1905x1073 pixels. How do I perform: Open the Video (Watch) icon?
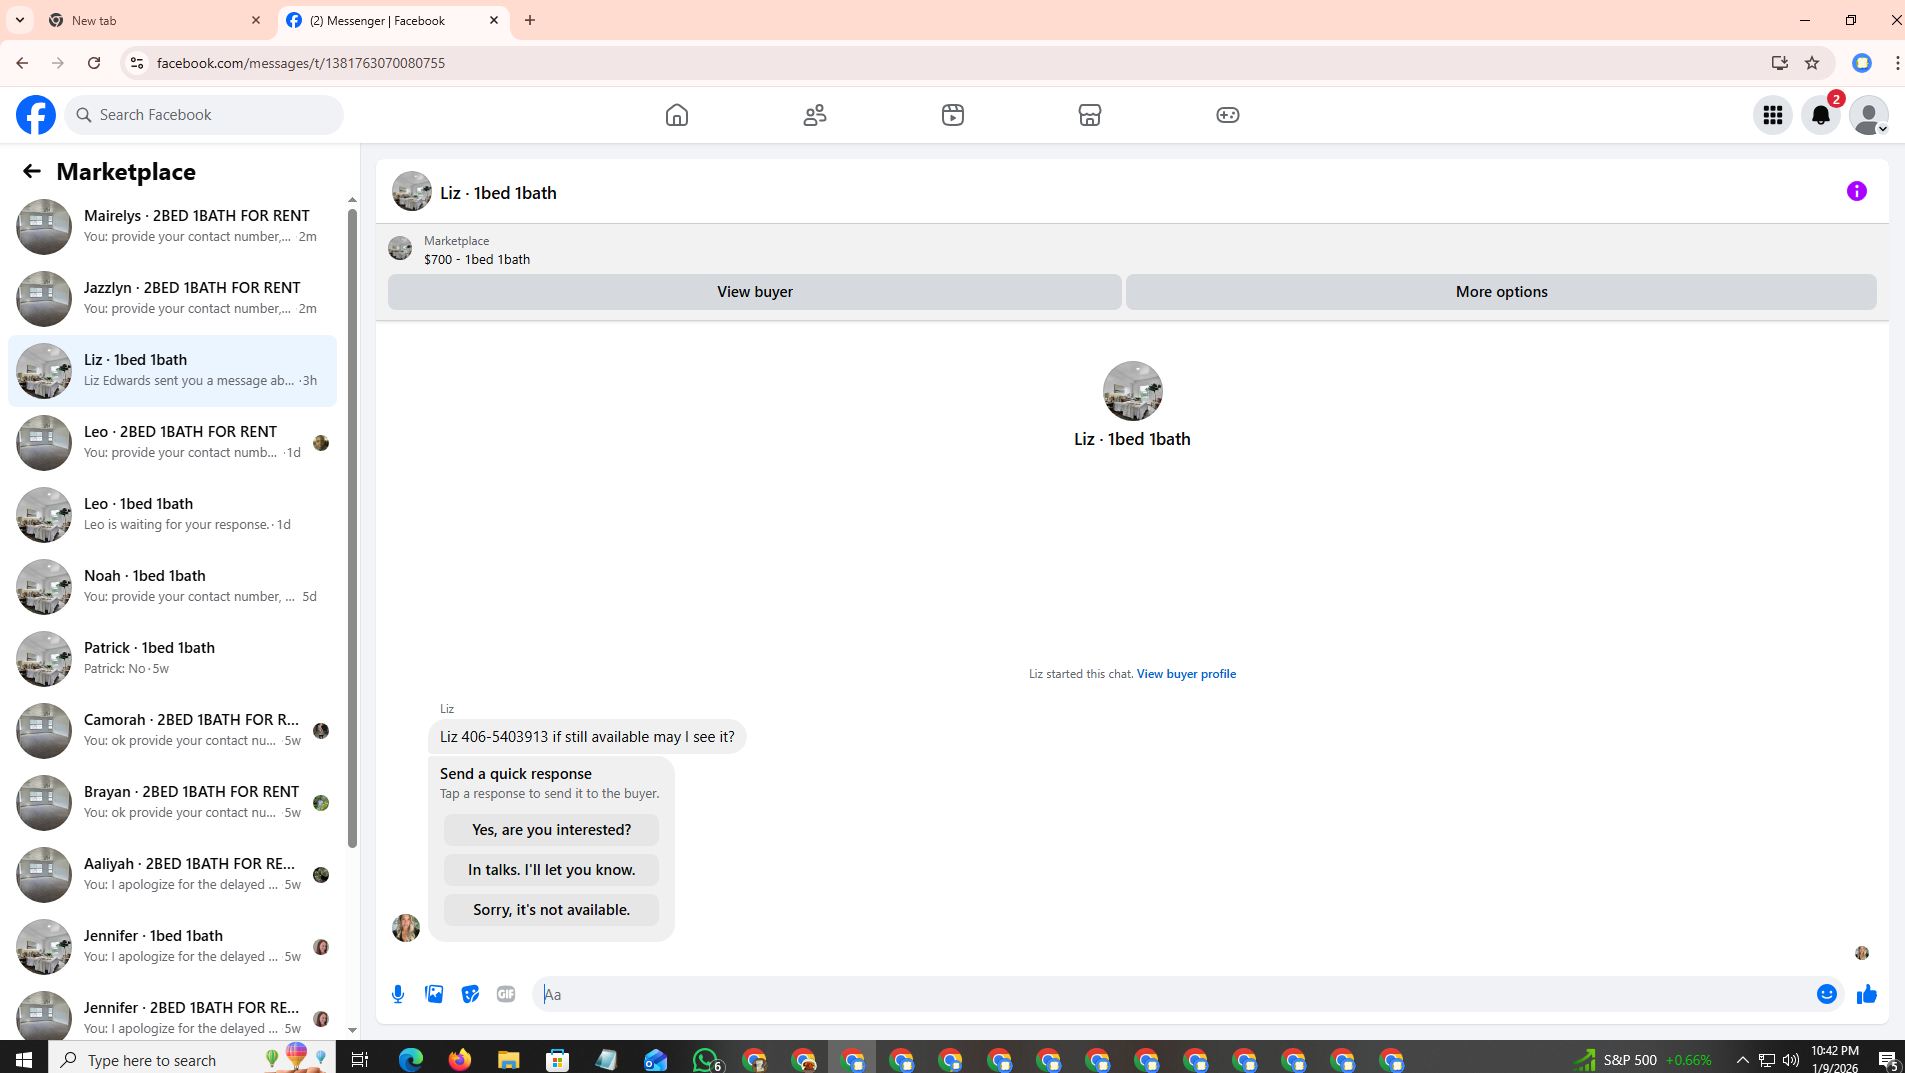[953, 115]
